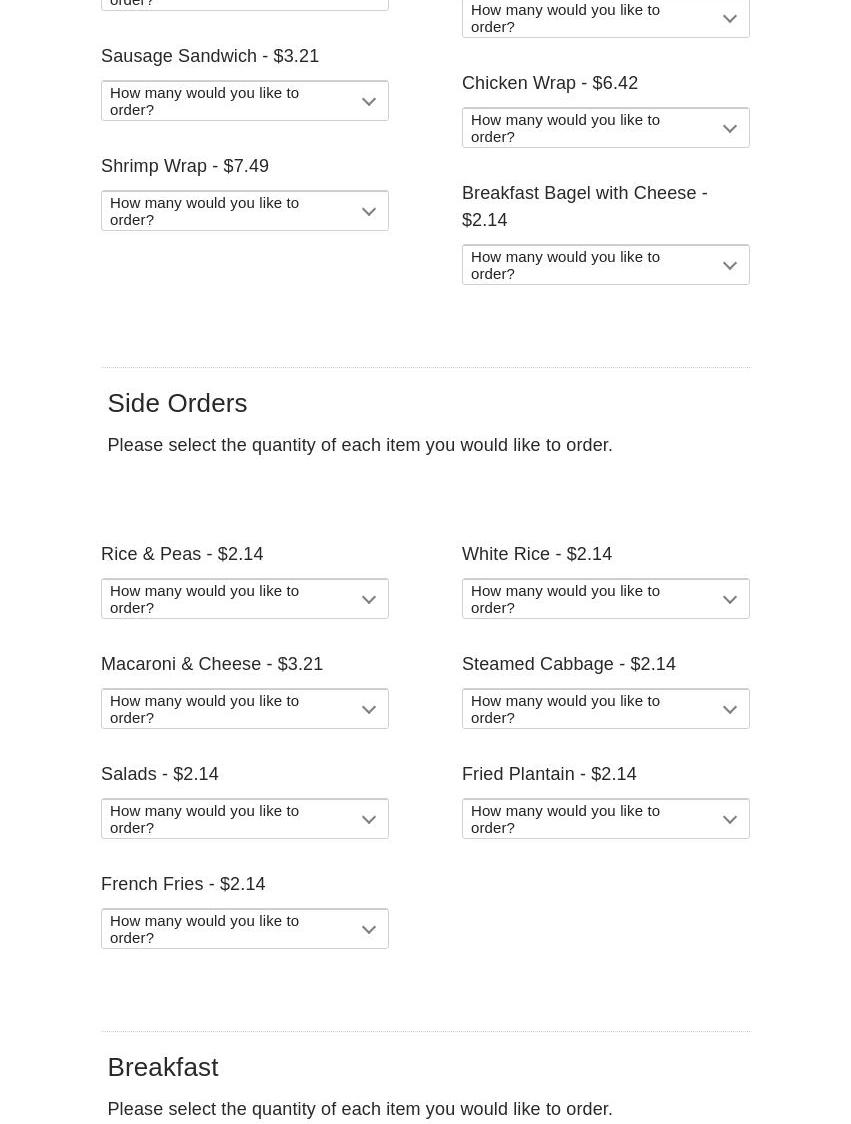The height and width of the screenshot is (1124, 851).
Task: Click chevron arrow on Shrimp Wrap select
Action: 369,212
